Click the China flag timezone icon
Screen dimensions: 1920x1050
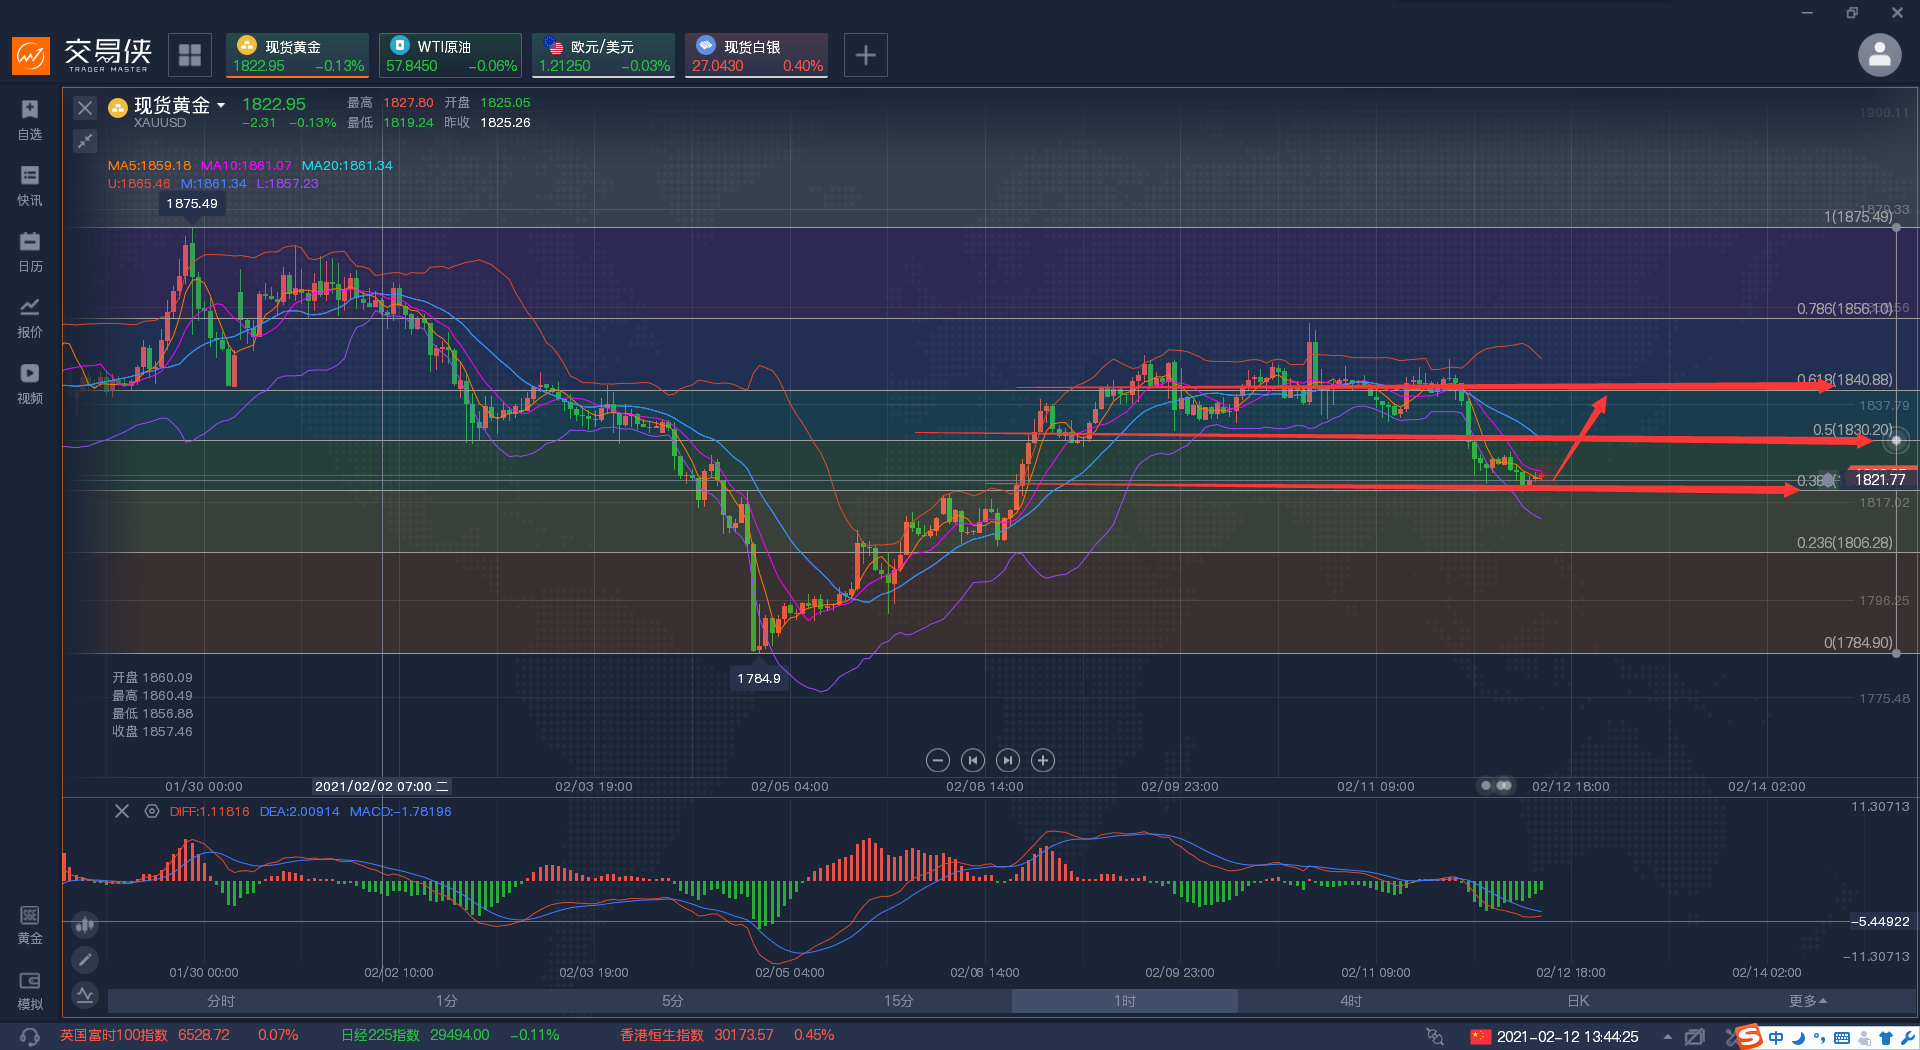click(1481, 1036)
